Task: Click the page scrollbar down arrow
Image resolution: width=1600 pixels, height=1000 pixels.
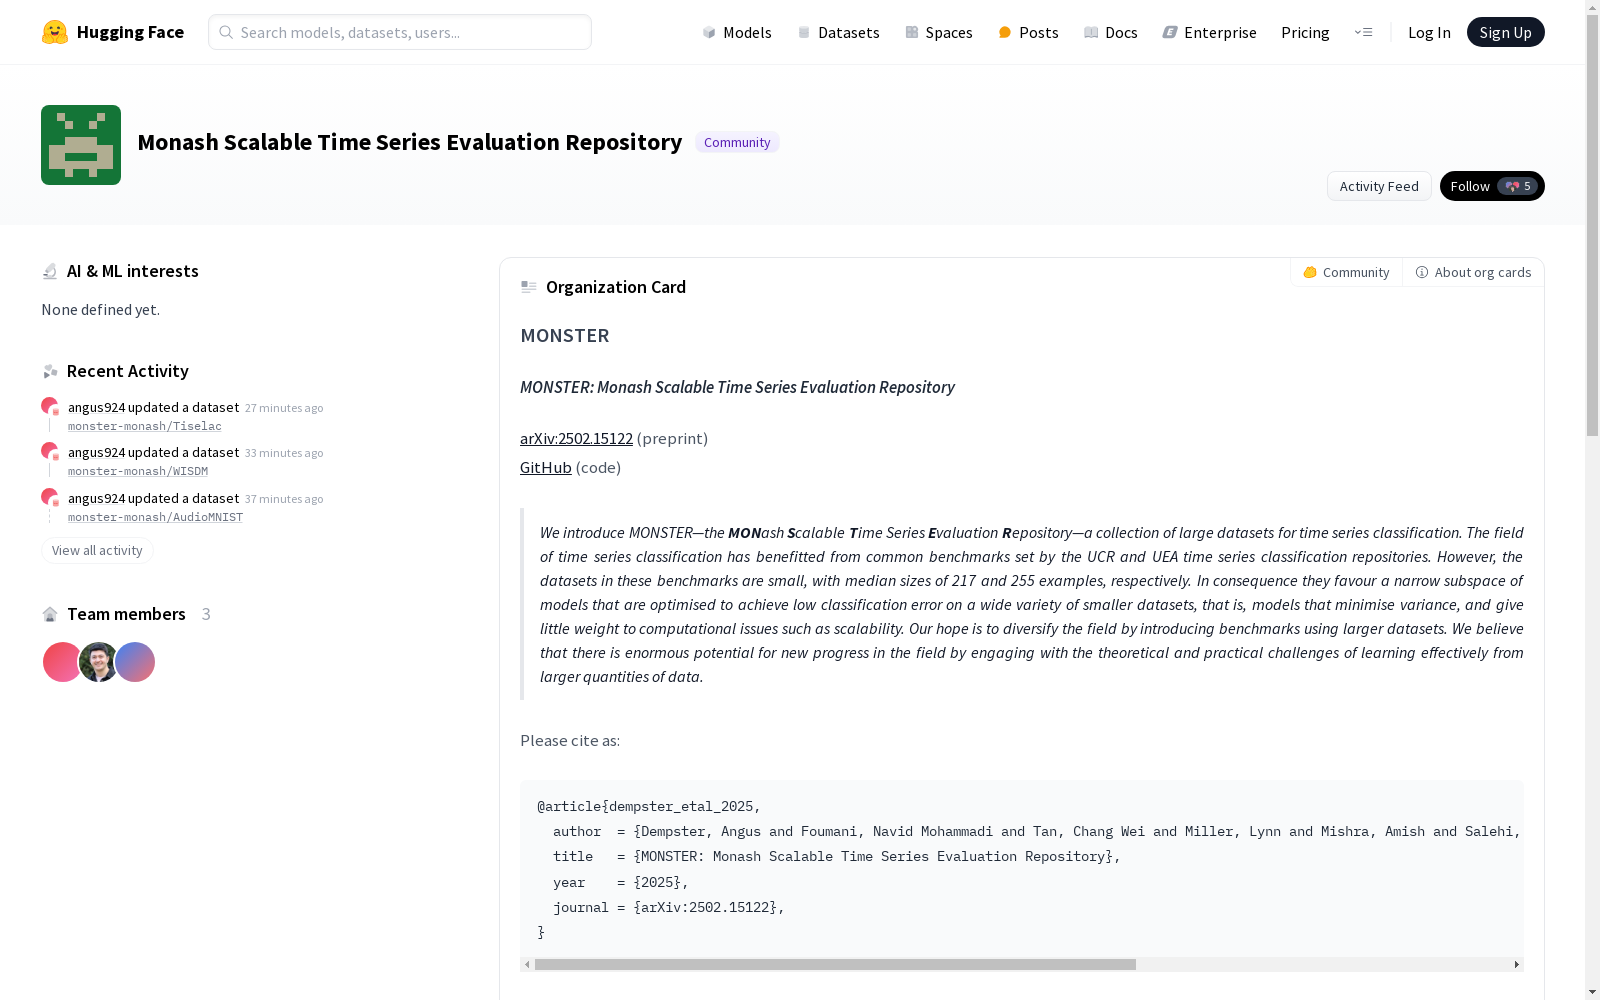Action: click(x=1592, y=992)
